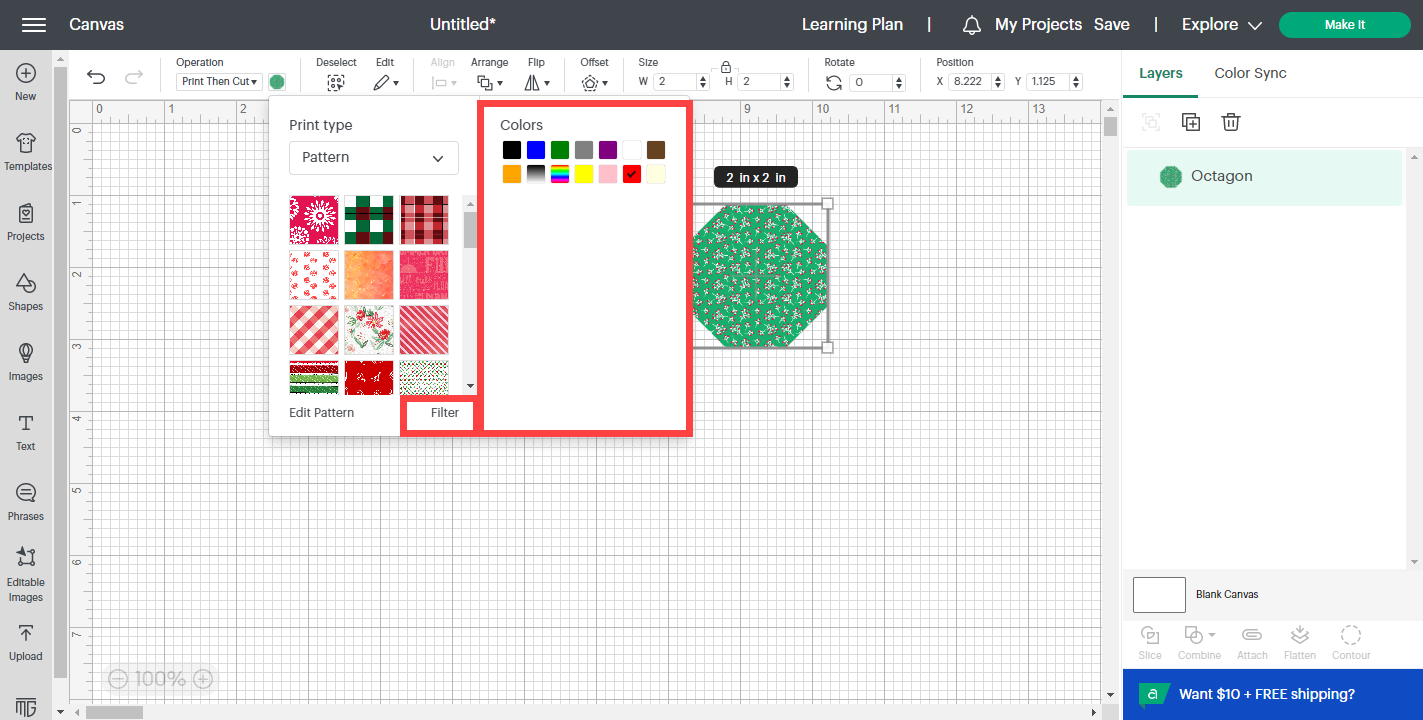
Task: Uncheck the red color filter swatch
Action: coord(631,173)
